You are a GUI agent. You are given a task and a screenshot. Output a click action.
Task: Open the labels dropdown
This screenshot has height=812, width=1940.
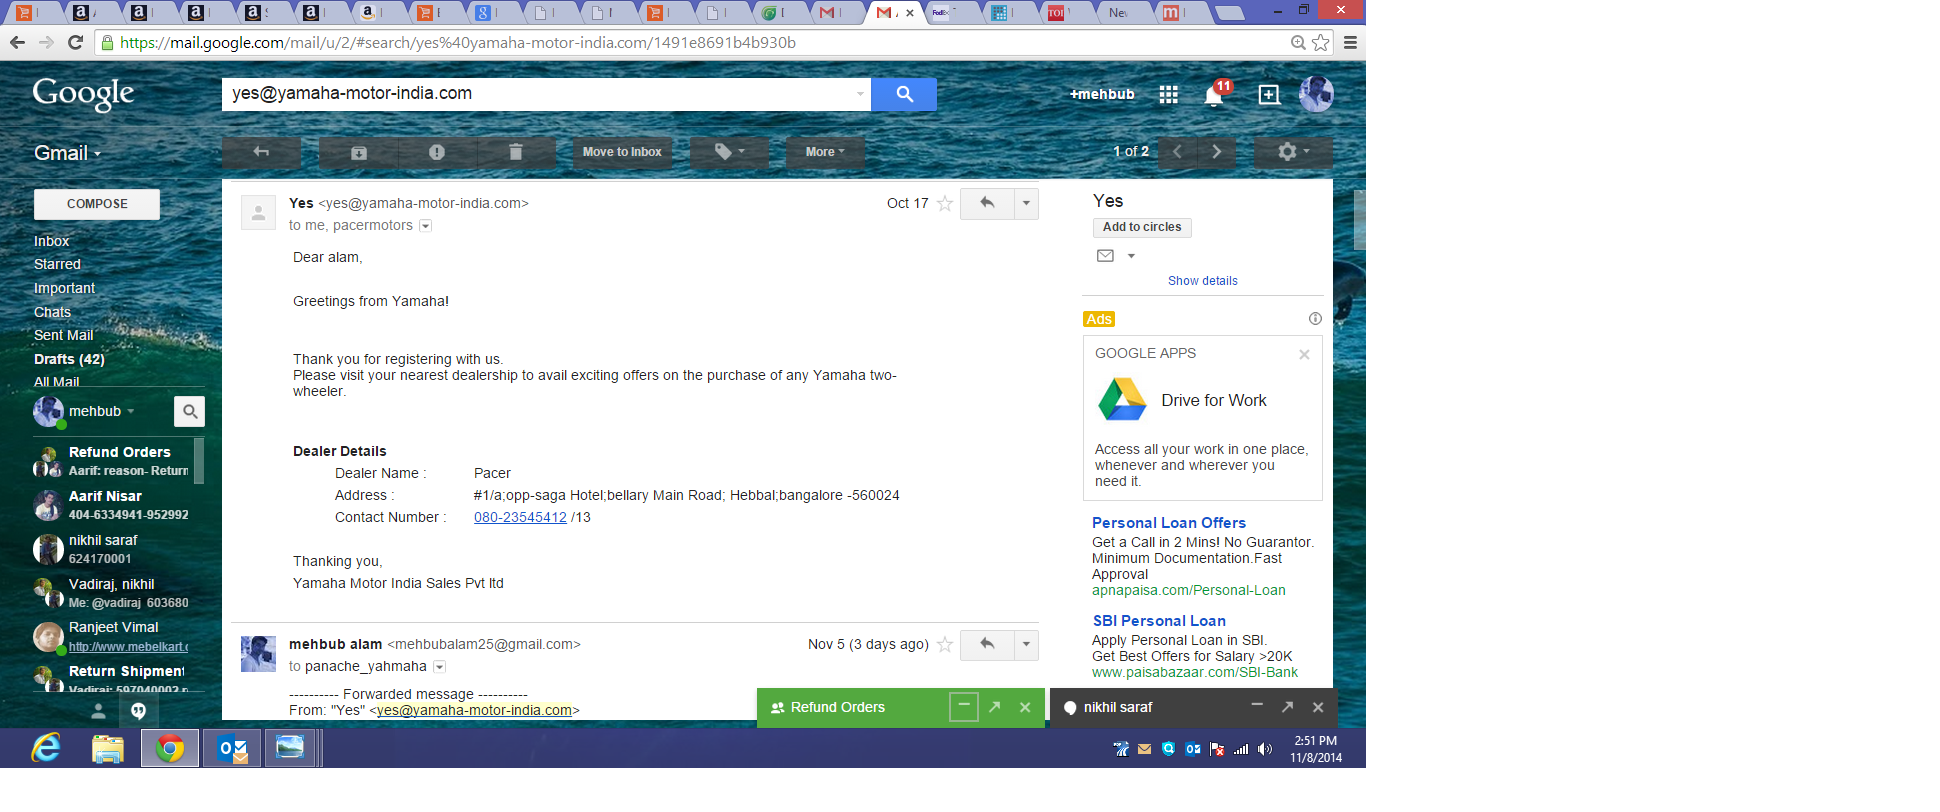(730, 152)
